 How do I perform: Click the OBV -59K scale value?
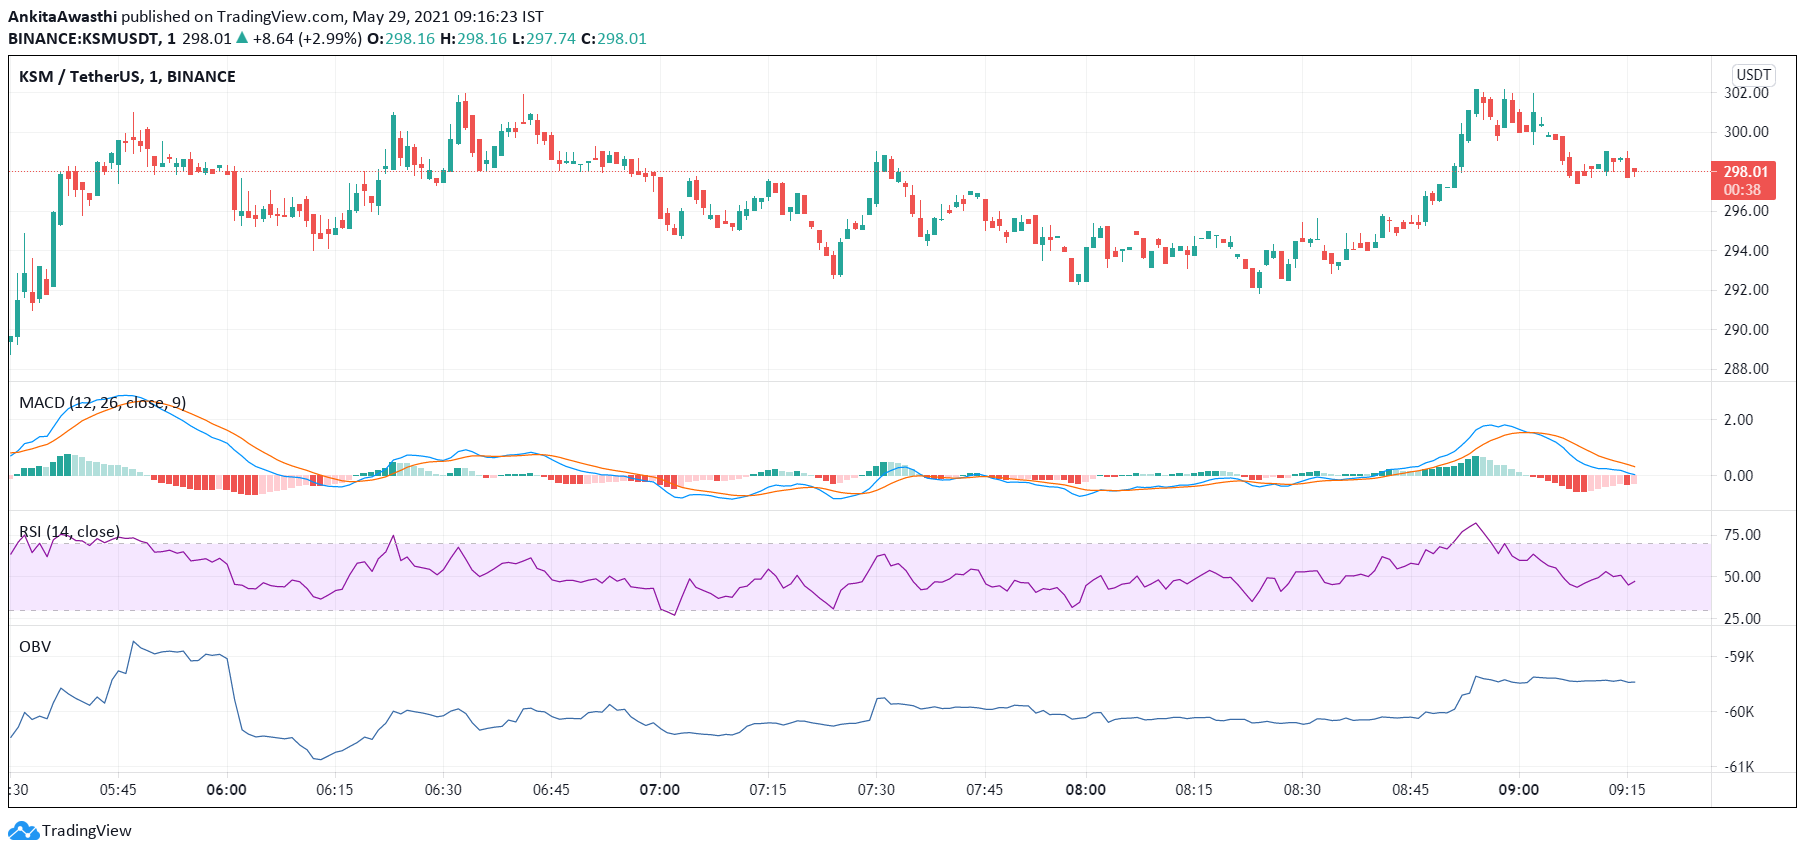coord(1740,657)
